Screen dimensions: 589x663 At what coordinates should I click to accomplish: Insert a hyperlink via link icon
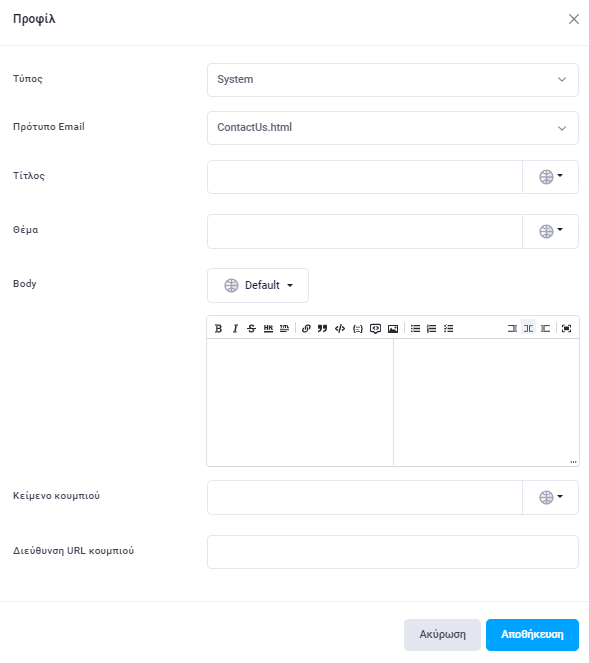[x=306, y=329]
